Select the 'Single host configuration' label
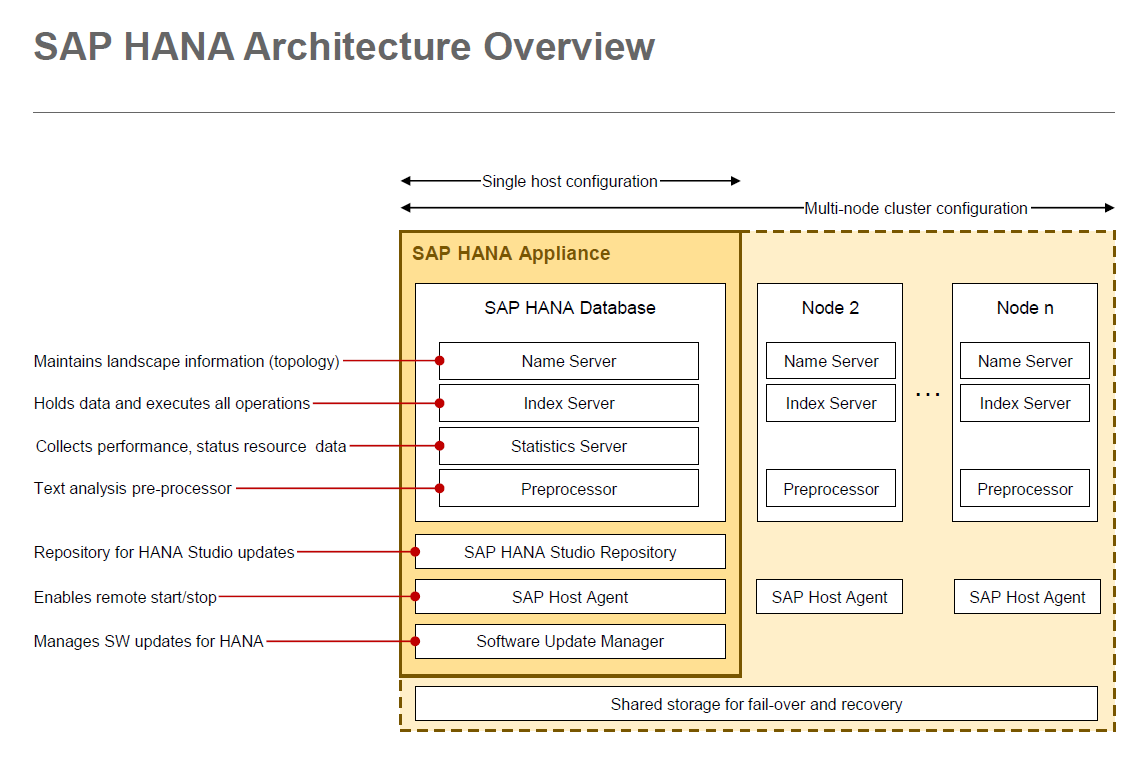 coord(569,182)
